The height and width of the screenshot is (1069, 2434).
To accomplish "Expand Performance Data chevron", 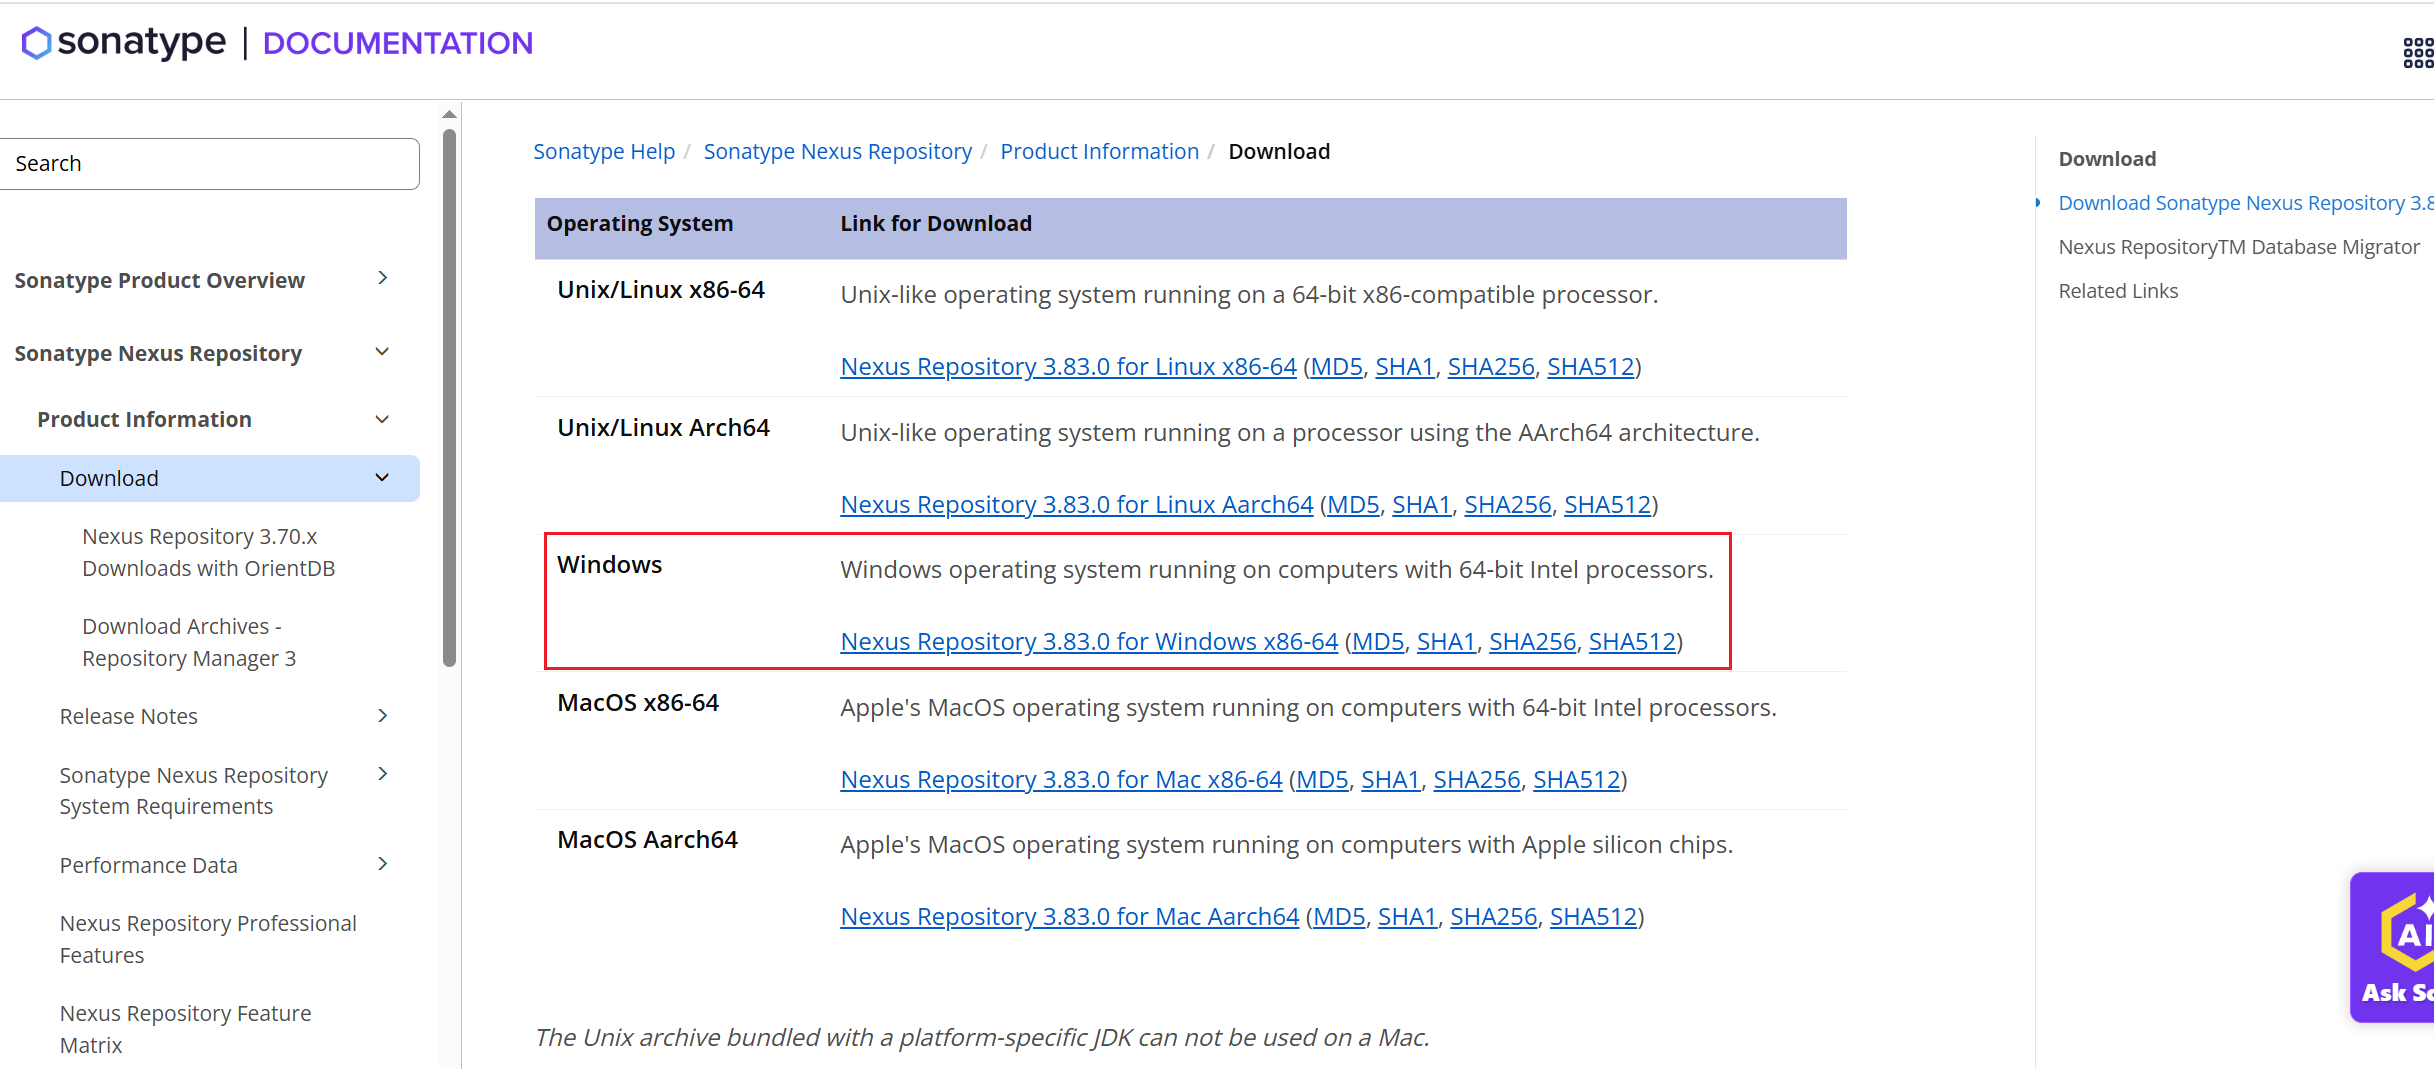I will (x=382, y=864).
